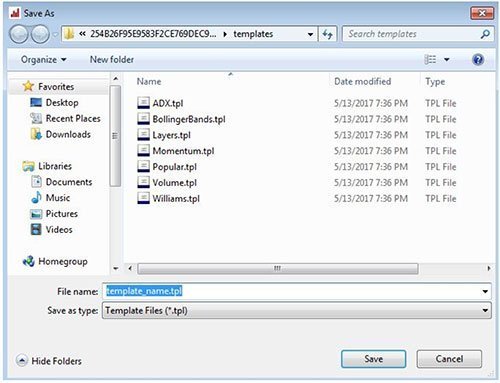Click the File name input field
Screen dimensions: 500x383
click(x=297, y=292)
